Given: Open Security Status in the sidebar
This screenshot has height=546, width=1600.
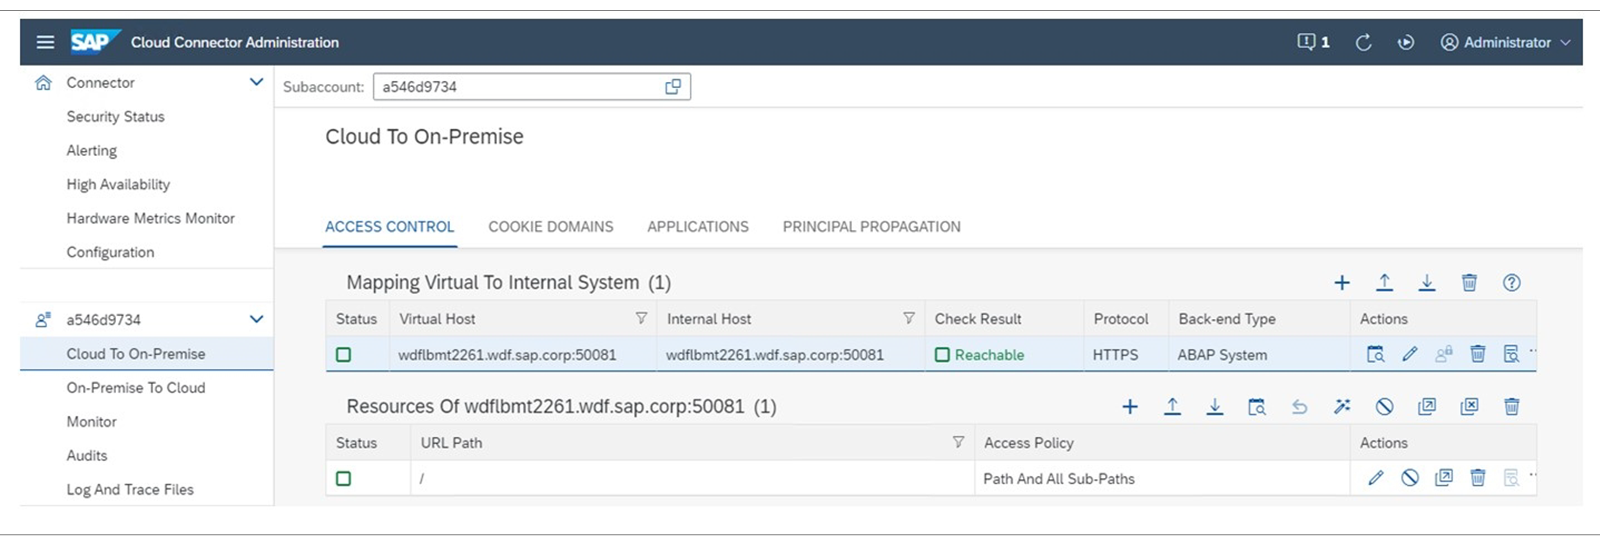Looking at the screenshot, I should click(x=116, y=117).
